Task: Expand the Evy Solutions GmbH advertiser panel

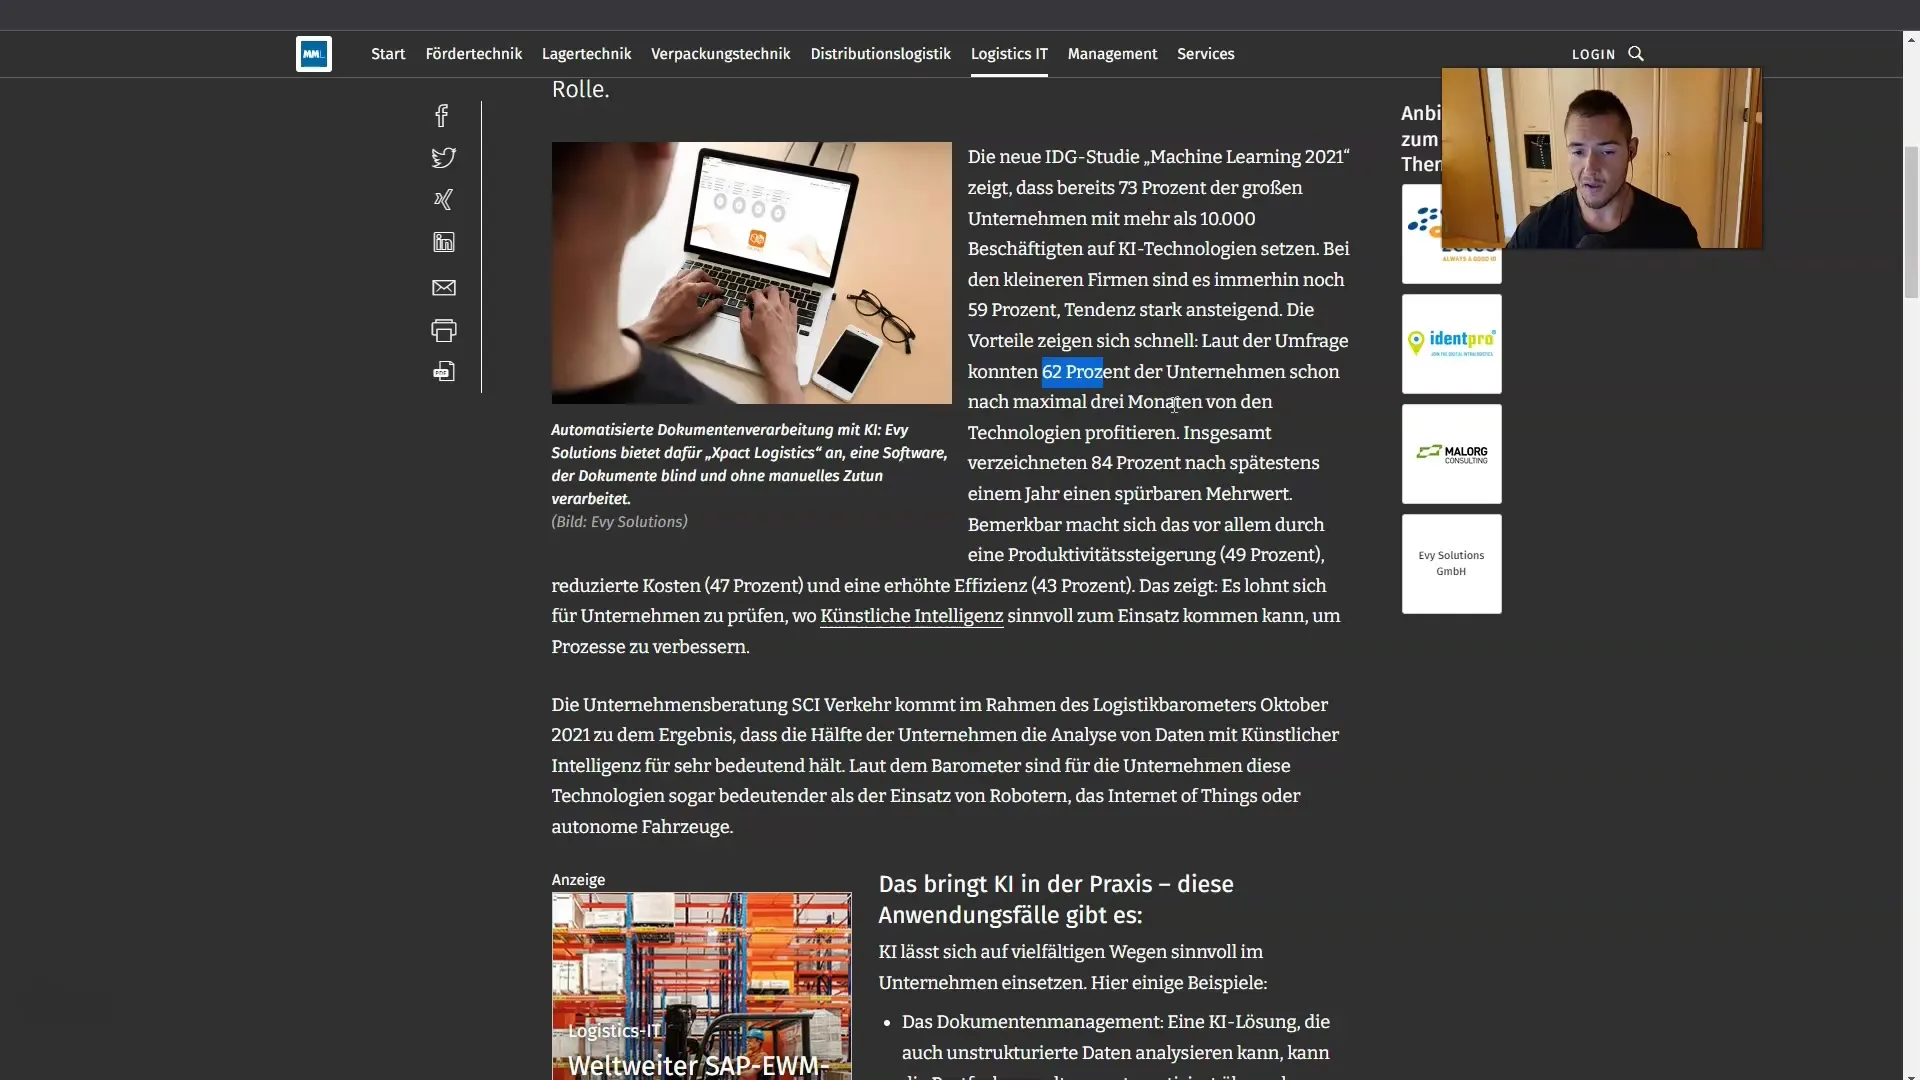Action: pyautogui.click(x=1451, y=562)
